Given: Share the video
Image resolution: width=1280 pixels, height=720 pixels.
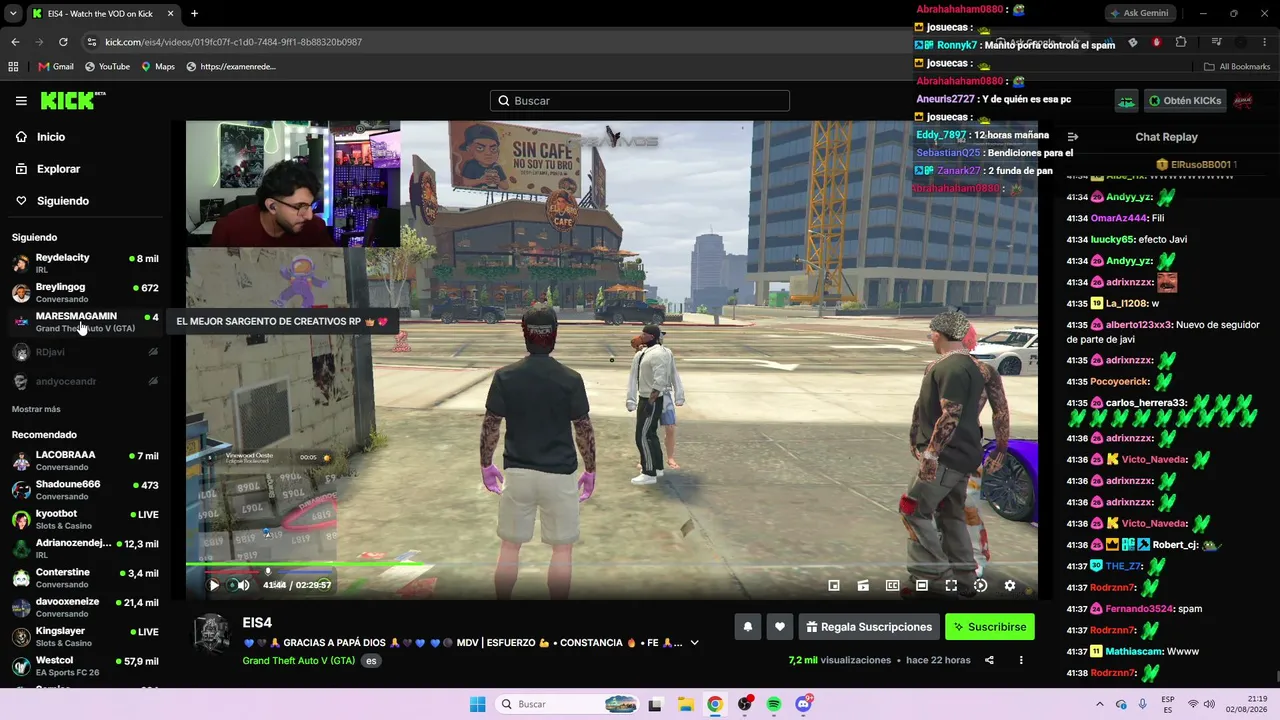Looking at the screenshot, I should pyautogui.click(x=989, y=660).
